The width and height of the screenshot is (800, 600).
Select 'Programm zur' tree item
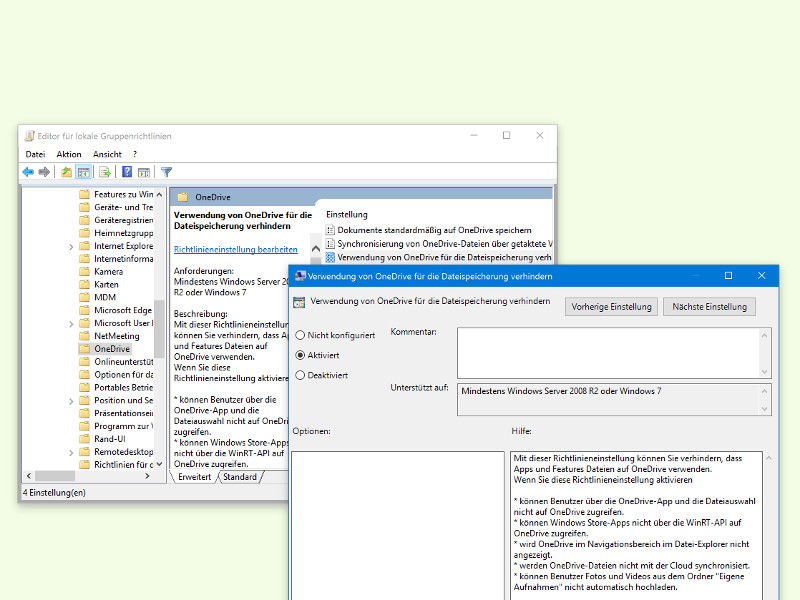click(123, 426)
